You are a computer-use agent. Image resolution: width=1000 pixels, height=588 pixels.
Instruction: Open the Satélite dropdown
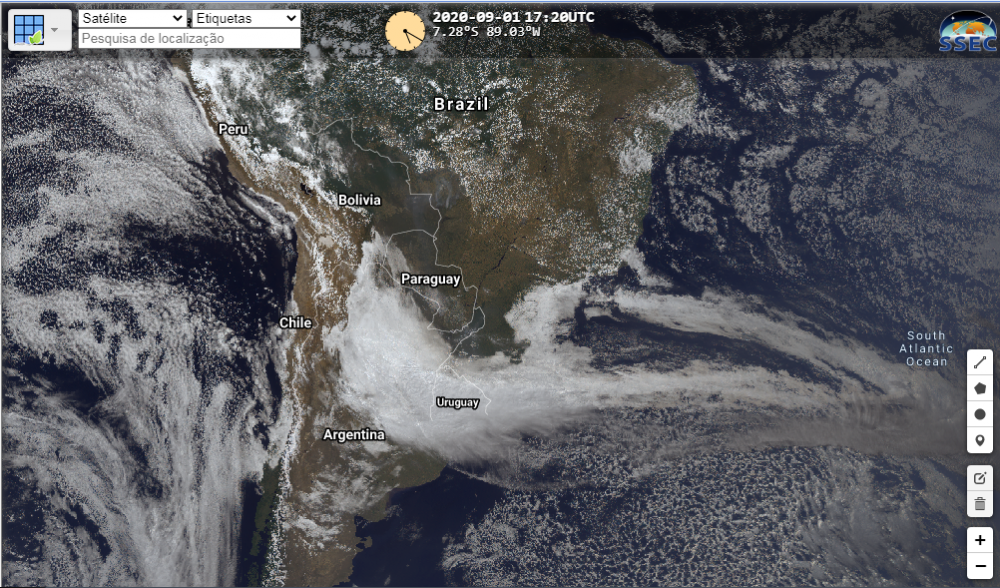click(133, 18)
